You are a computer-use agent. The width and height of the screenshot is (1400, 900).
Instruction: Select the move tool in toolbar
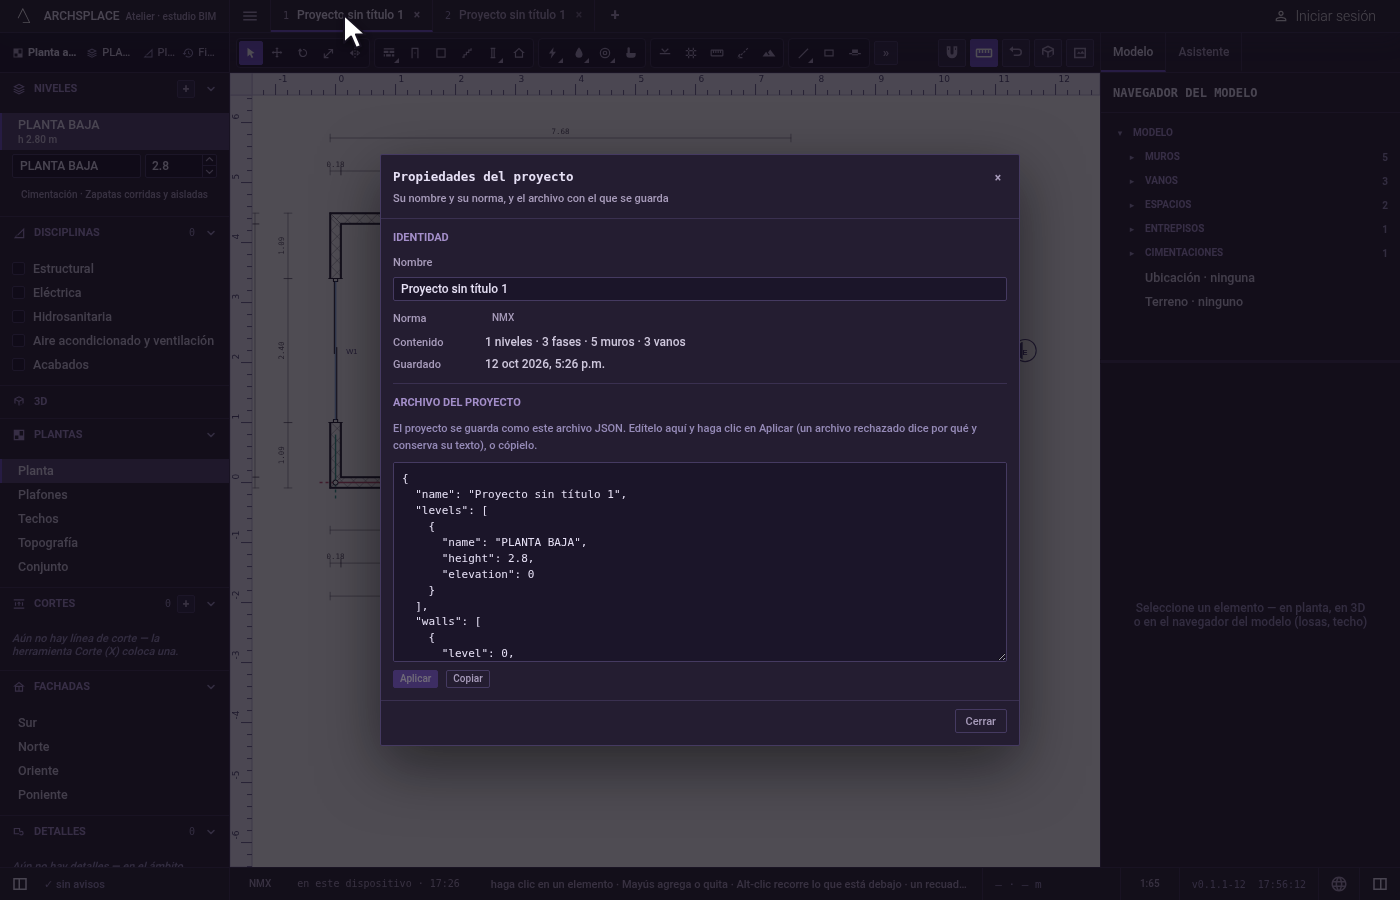[277, 53]
